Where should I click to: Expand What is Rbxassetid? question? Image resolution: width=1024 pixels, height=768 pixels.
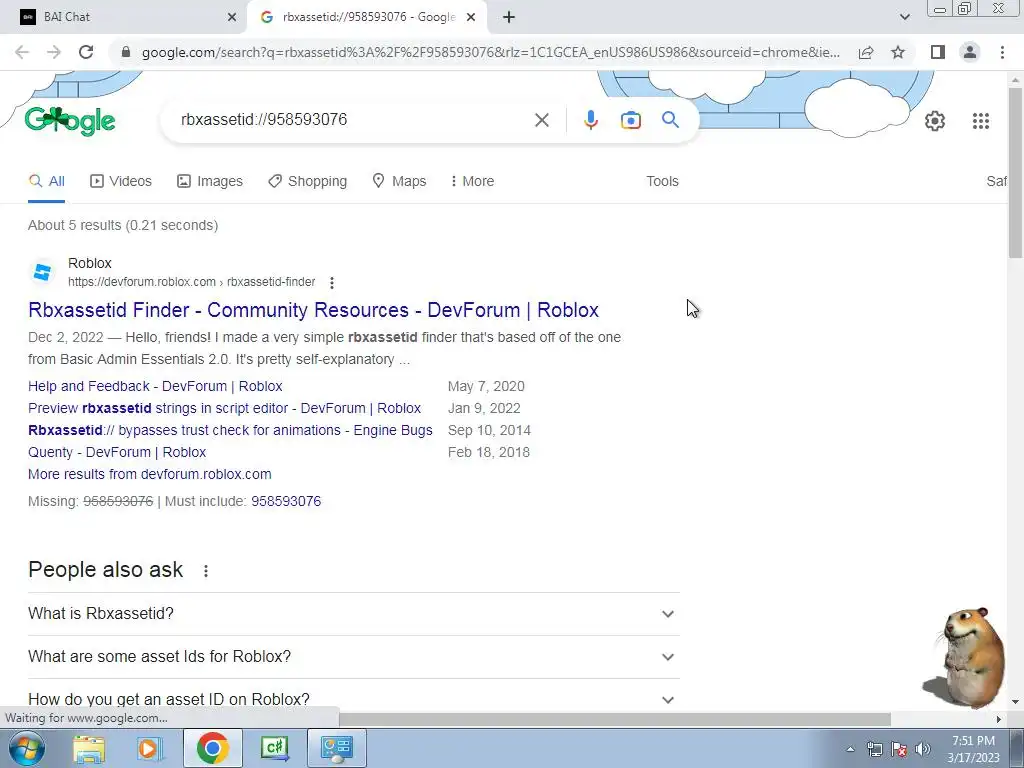tap(353, 614)
